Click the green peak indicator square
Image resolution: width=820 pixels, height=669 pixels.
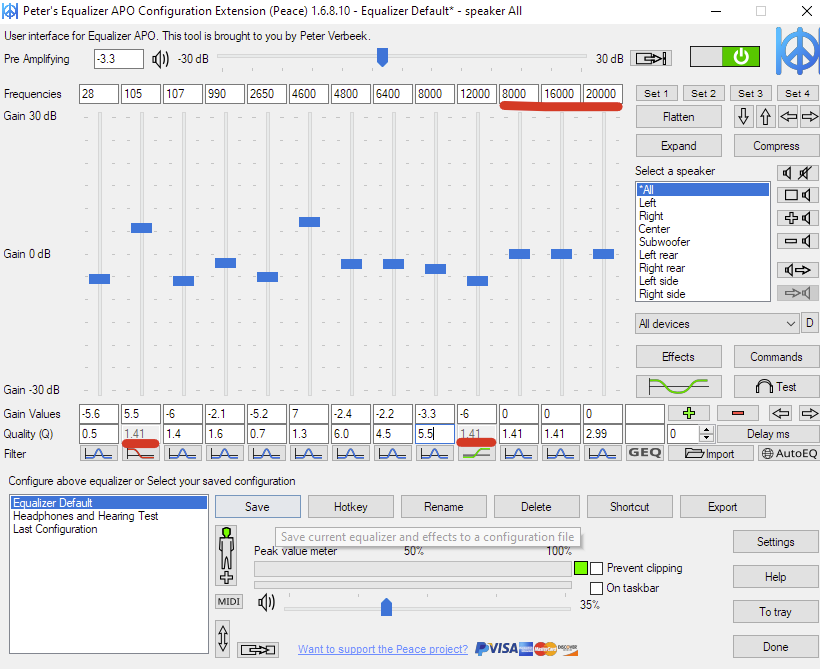pos(580,568)
